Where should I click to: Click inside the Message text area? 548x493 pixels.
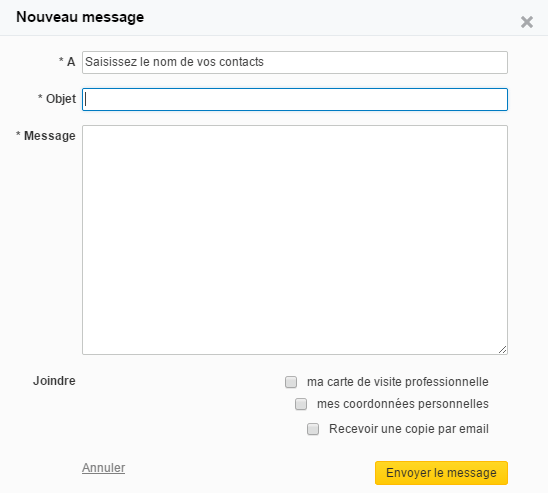pos(295,240)
